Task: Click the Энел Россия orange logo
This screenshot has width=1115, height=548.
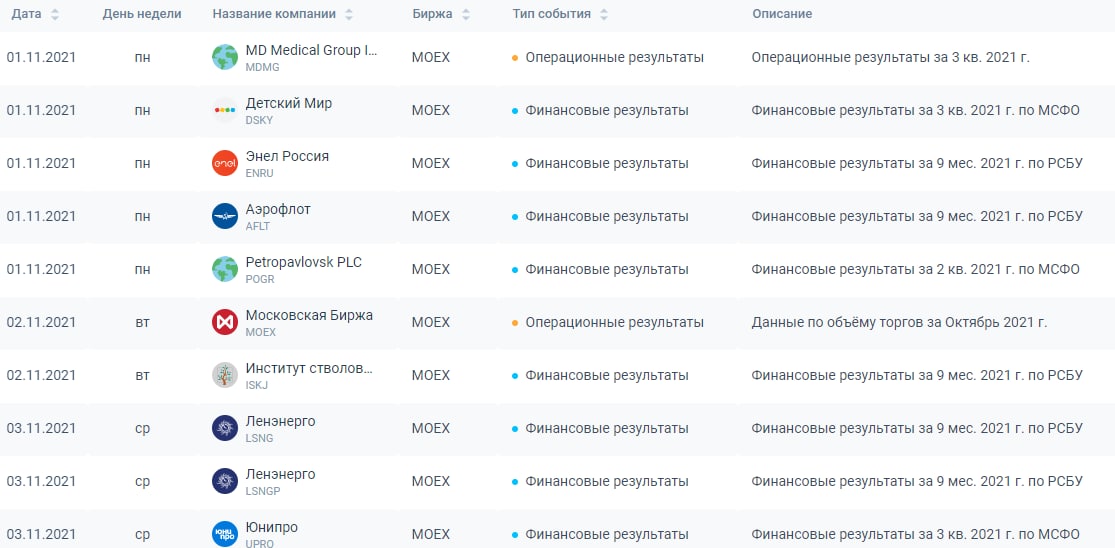Action: click(225, 163)
